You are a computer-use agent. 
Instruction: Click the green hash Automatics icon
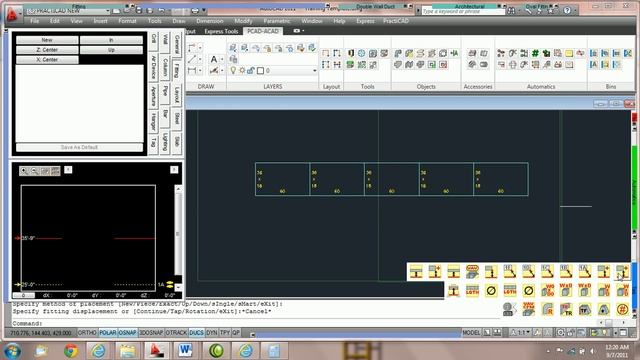[535, 53]
